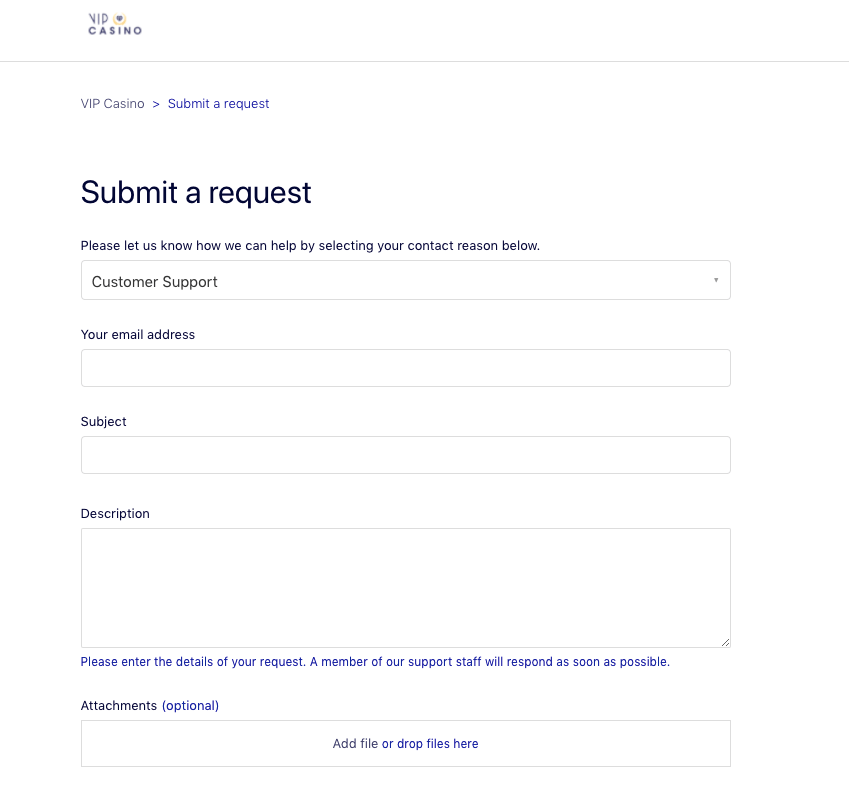
Task: Click the Description field label
Action: tap(115, 514)
